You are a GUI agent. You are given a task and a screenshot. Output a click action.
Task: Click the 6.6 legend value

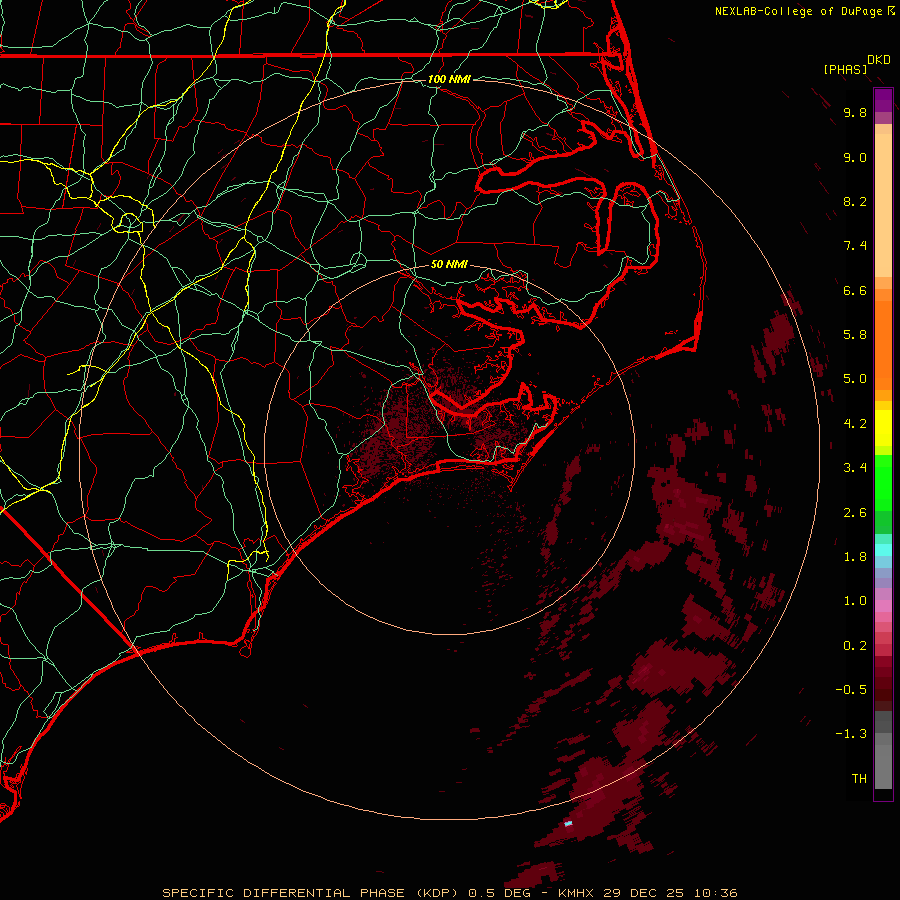(x=855, y=290)
